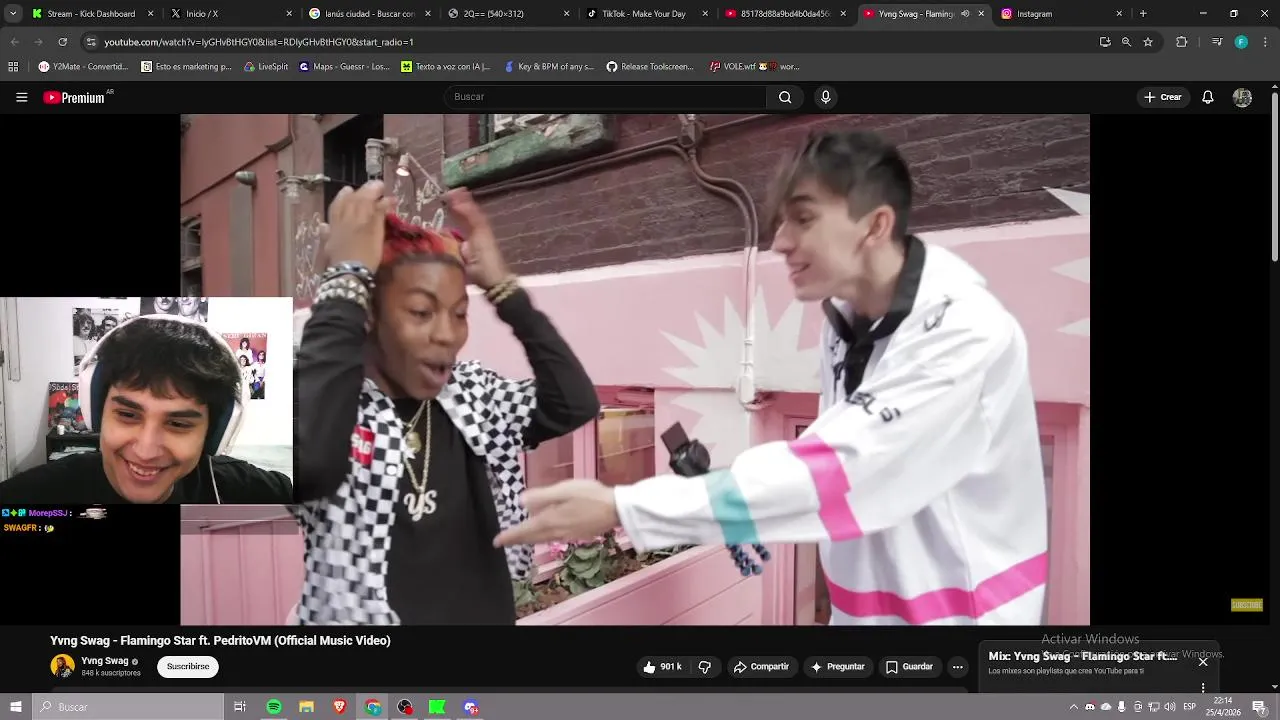Open Maps - Guessr bookmark

345,67
